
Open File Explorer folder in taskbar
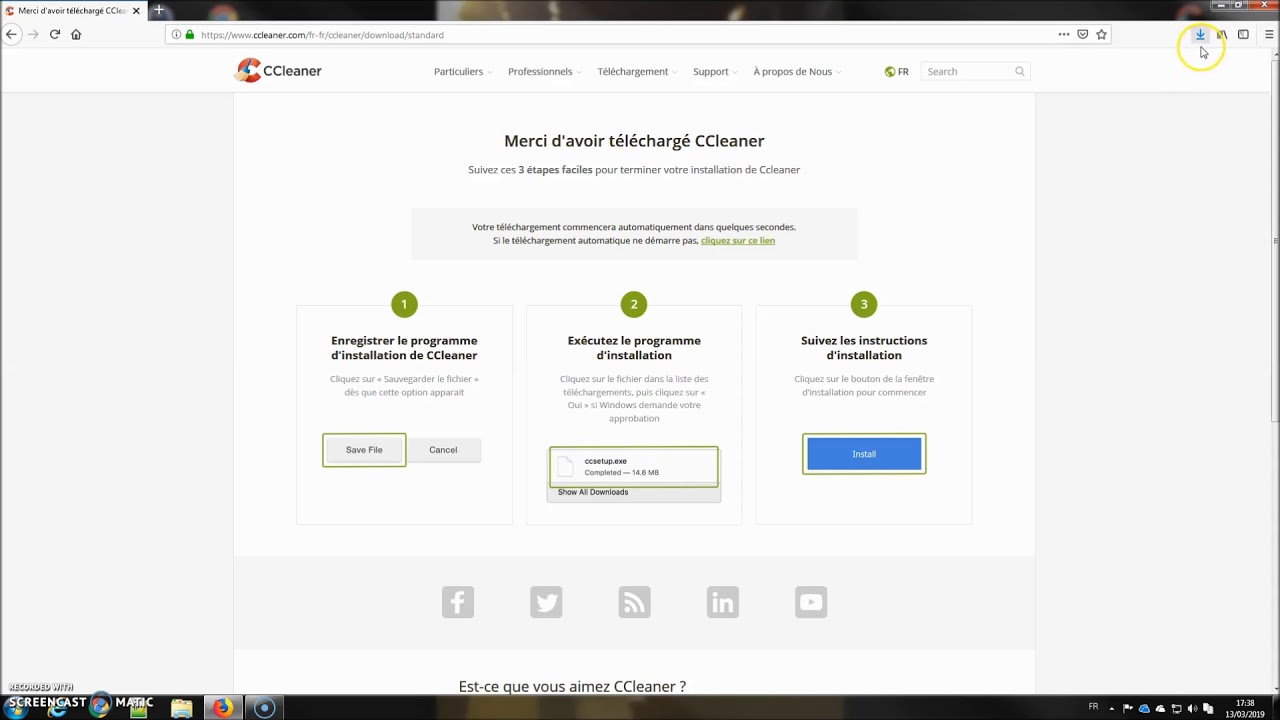[181, 708]
